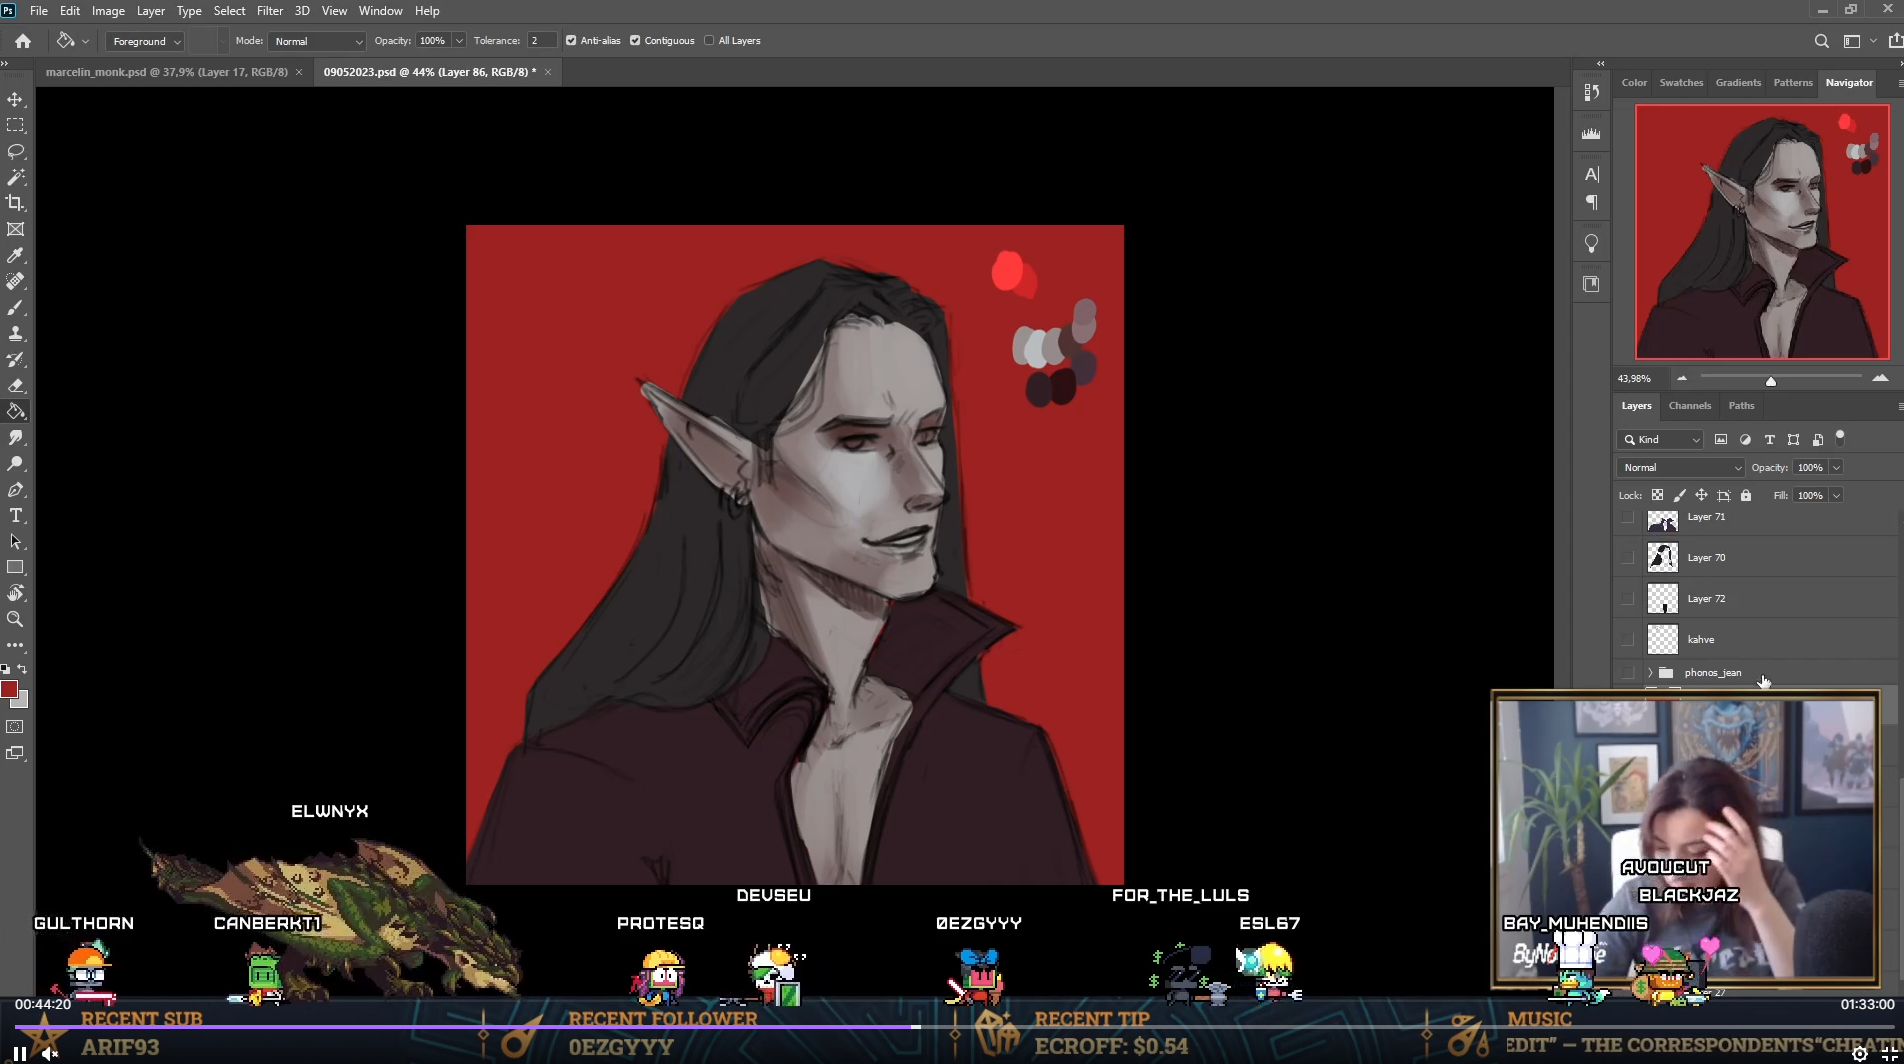Screen dimensions: 1904x1064
Task: Toggle the layer filter on/off switch
Action: [x=1840, y=437]
